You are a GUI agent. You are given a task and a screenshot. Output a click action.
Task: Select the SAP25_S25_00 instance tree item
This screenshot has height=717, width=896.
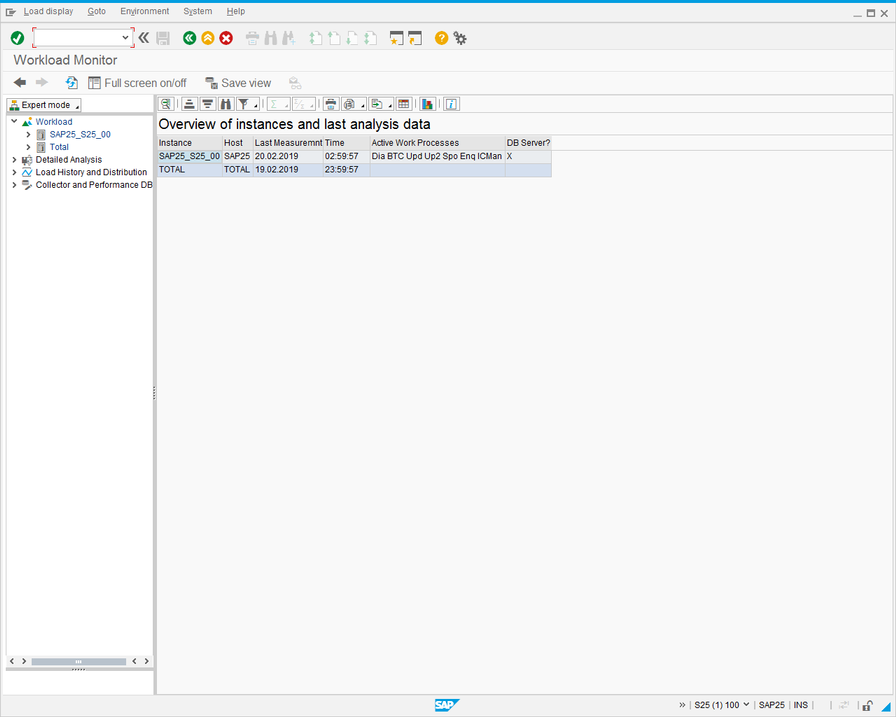[x=80, y=134]
